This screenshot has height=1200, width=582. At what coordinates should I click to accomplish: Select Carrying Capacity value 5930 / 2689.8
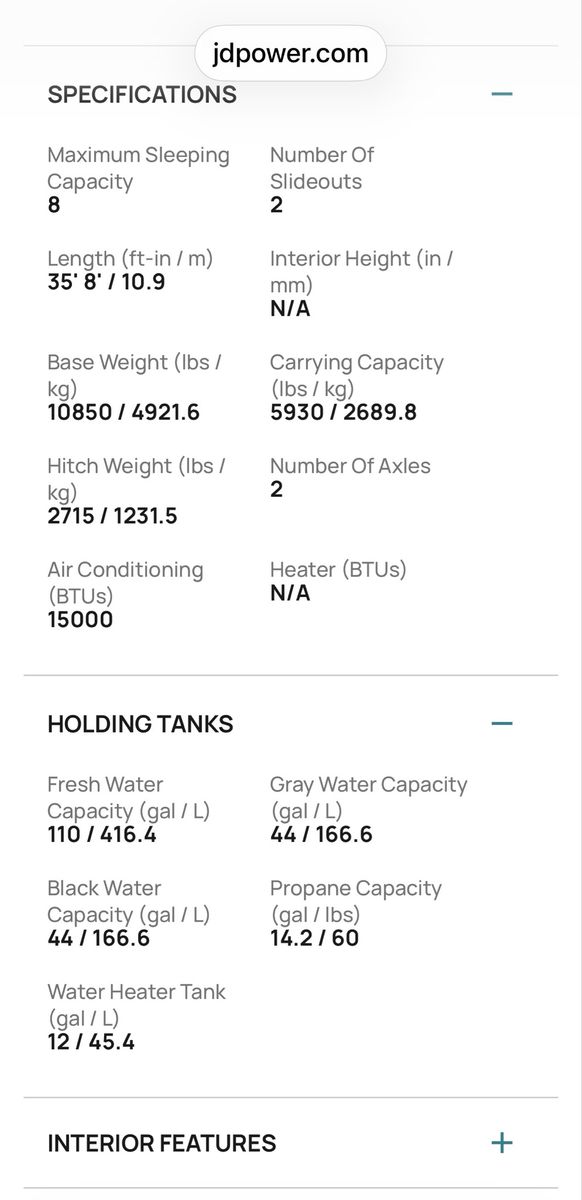click(343, 412)
